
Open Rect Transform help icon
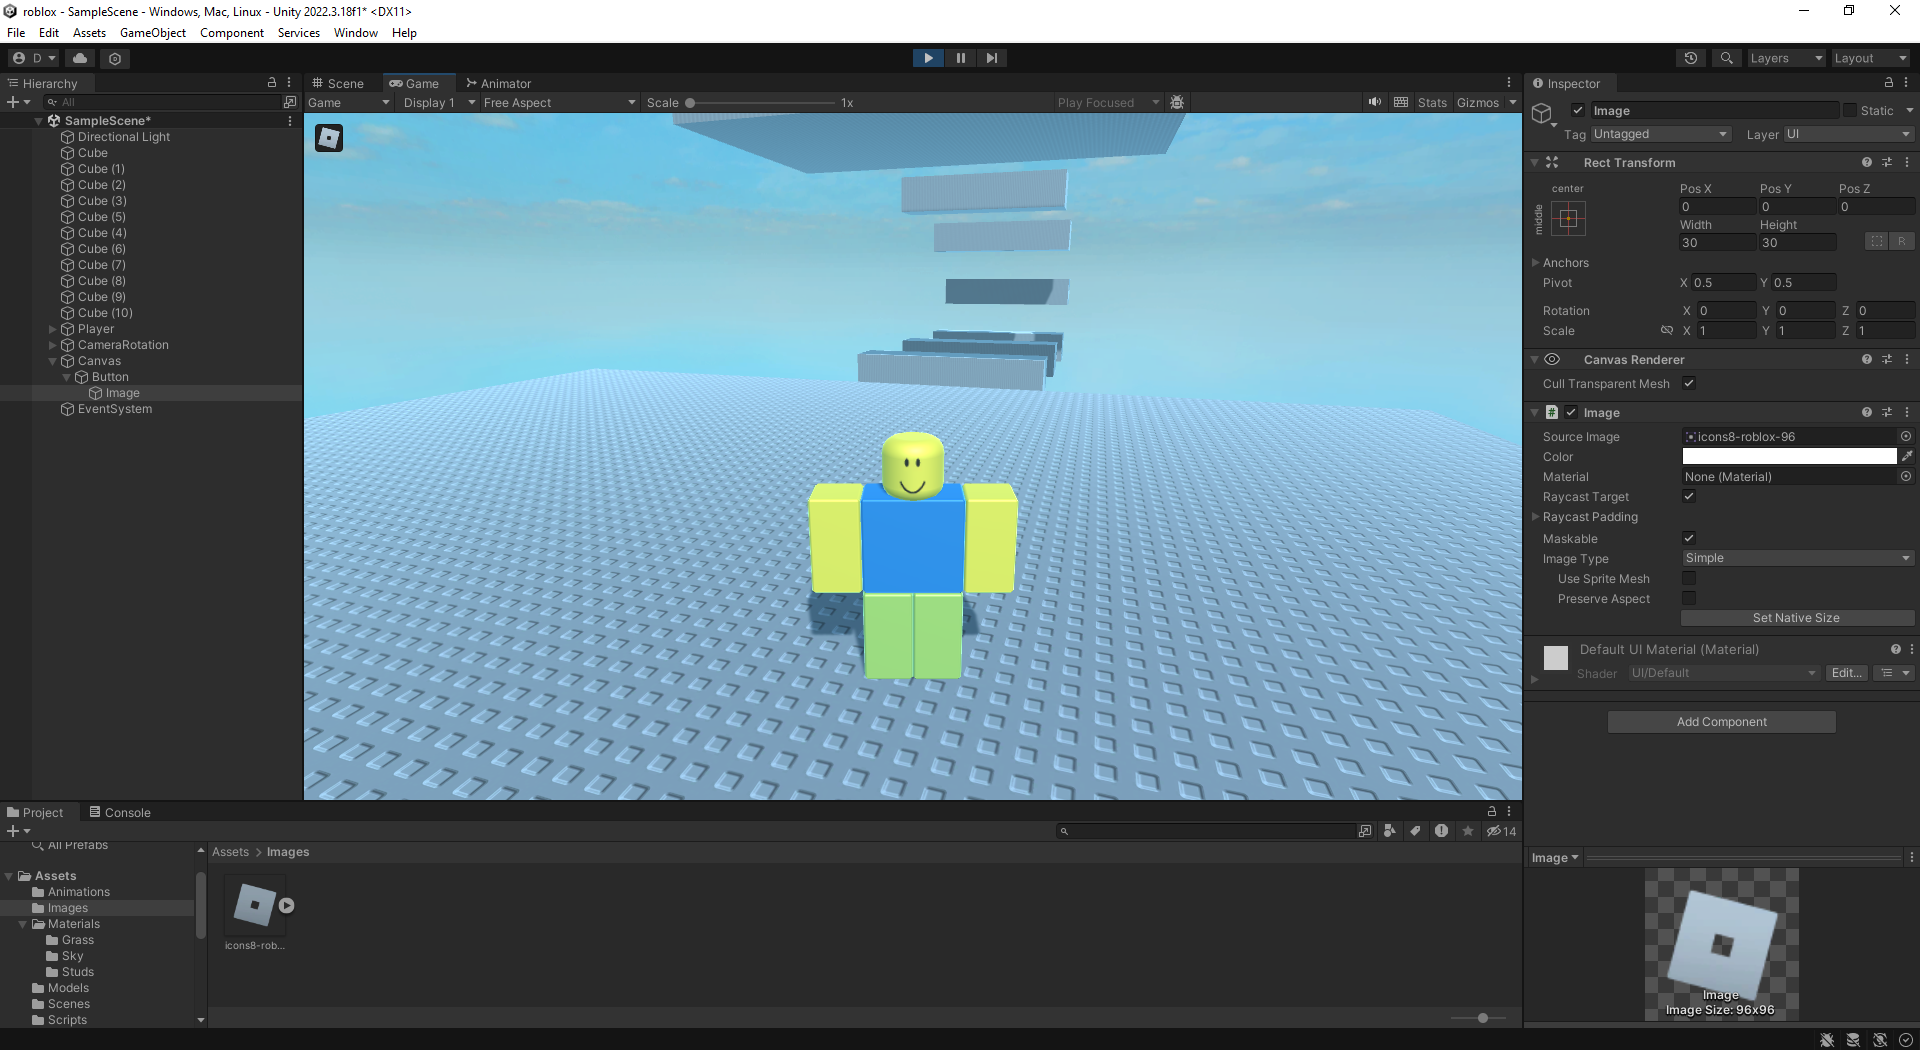(1866, 162)
